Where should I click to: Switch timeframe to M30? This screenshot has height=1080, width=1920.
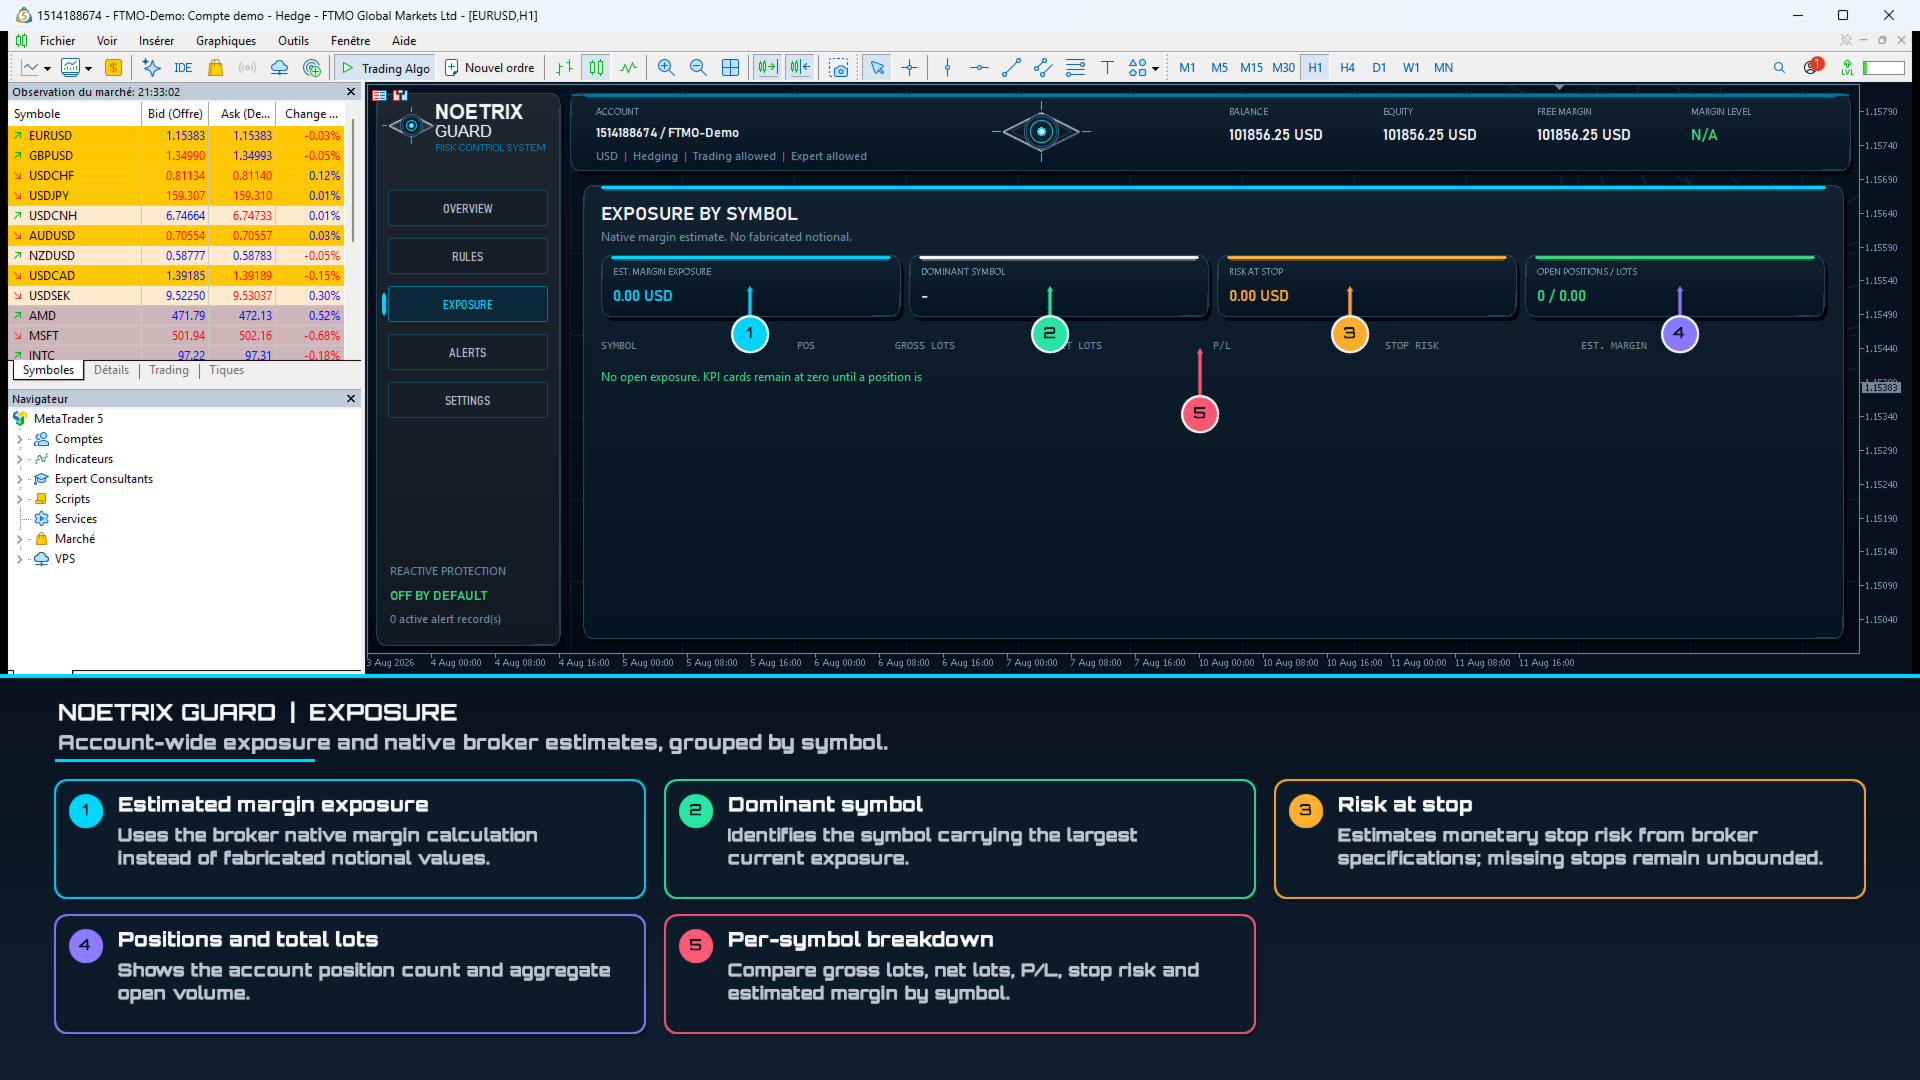[1283, 68]
